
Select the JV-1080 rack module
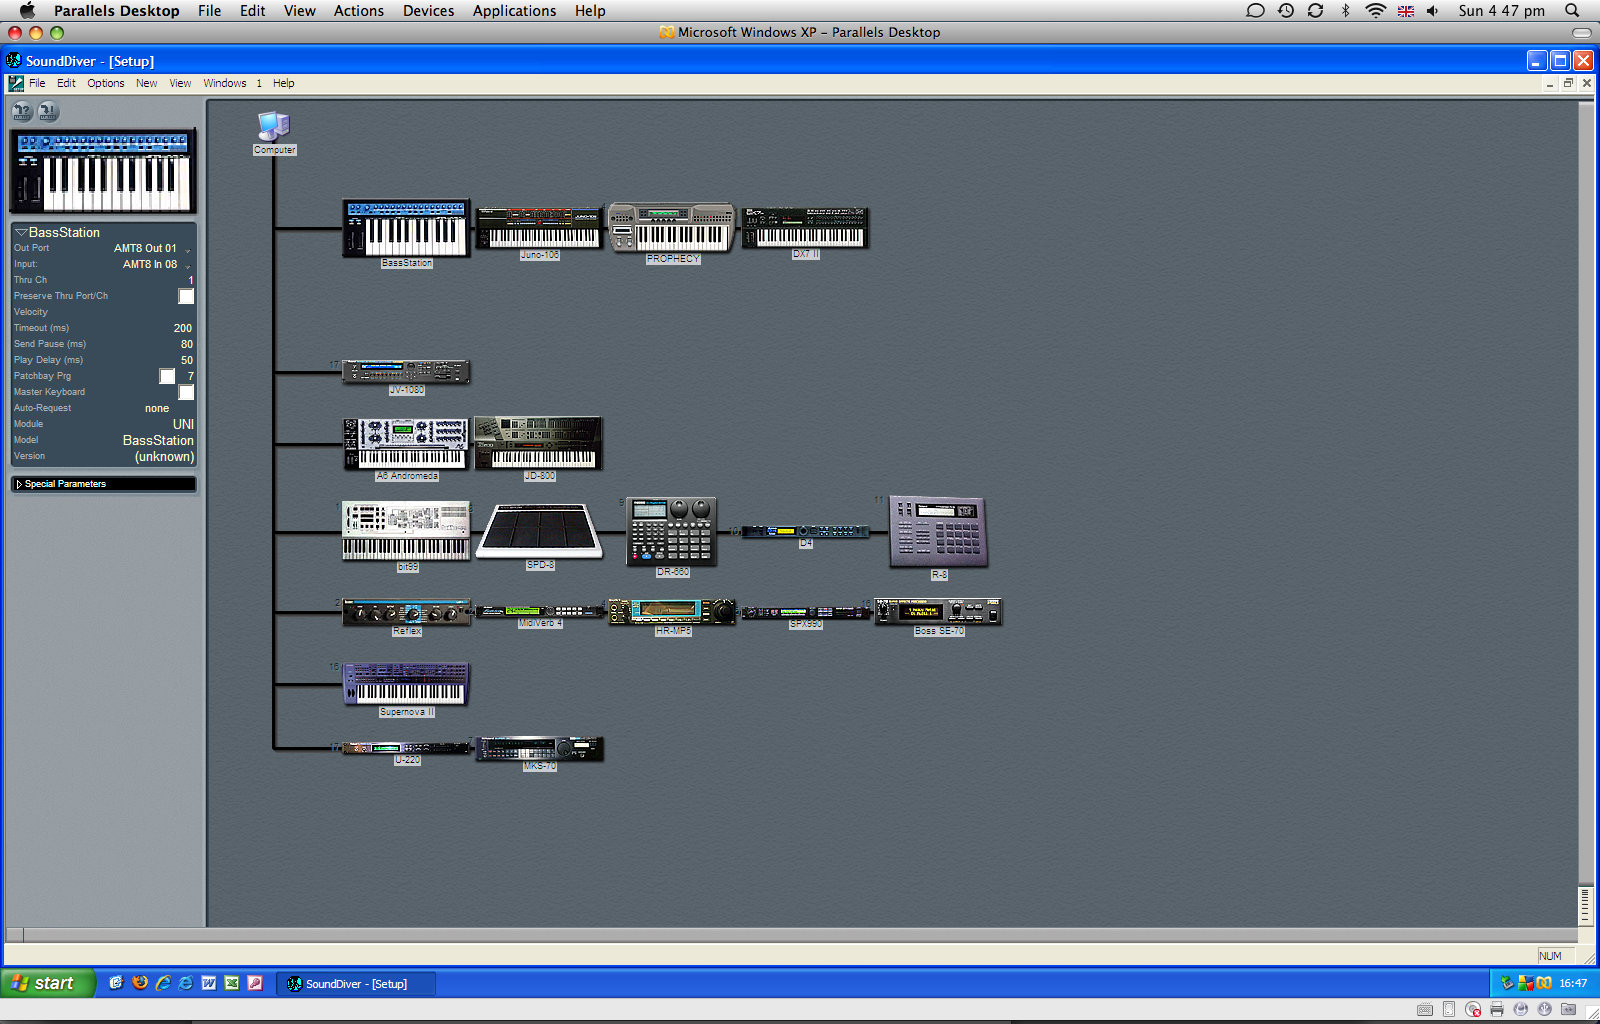point(406,372)
